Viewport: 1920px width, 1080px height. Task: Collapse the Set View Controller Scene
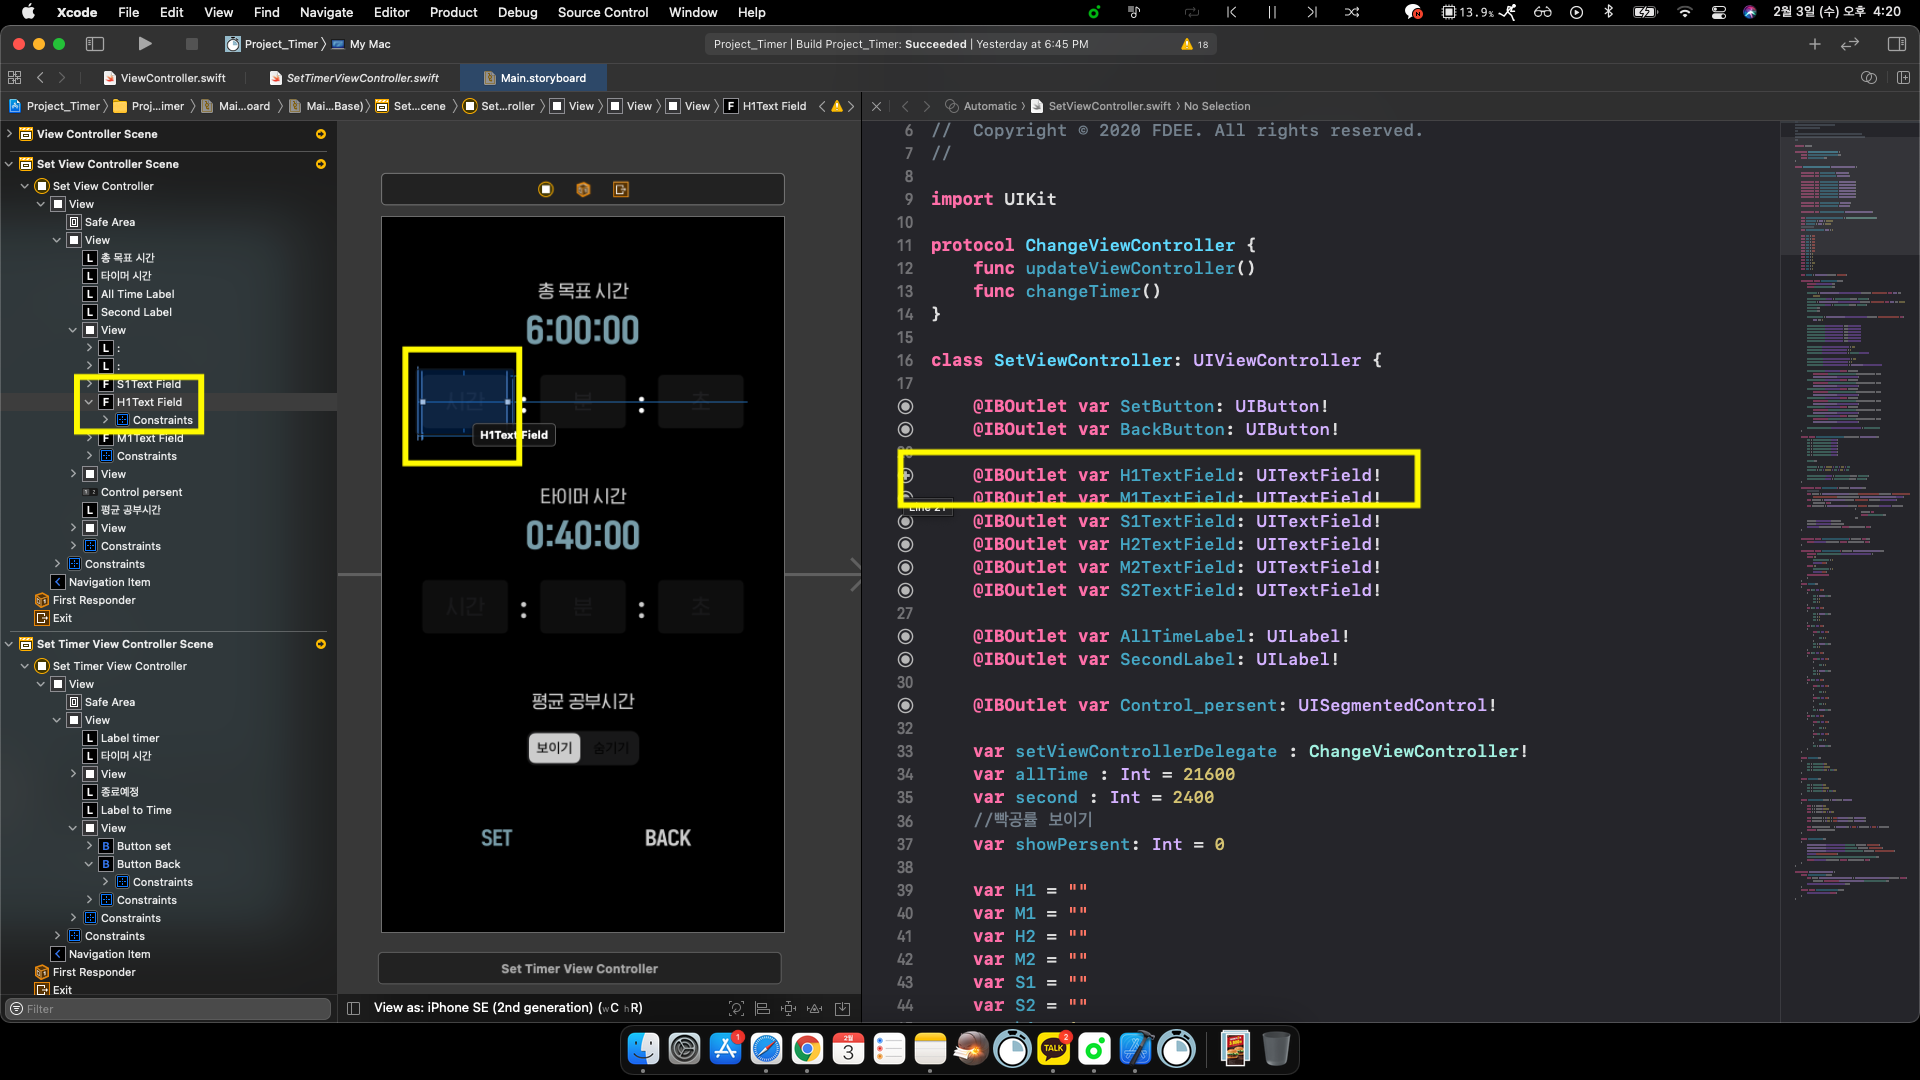(10, 164)
